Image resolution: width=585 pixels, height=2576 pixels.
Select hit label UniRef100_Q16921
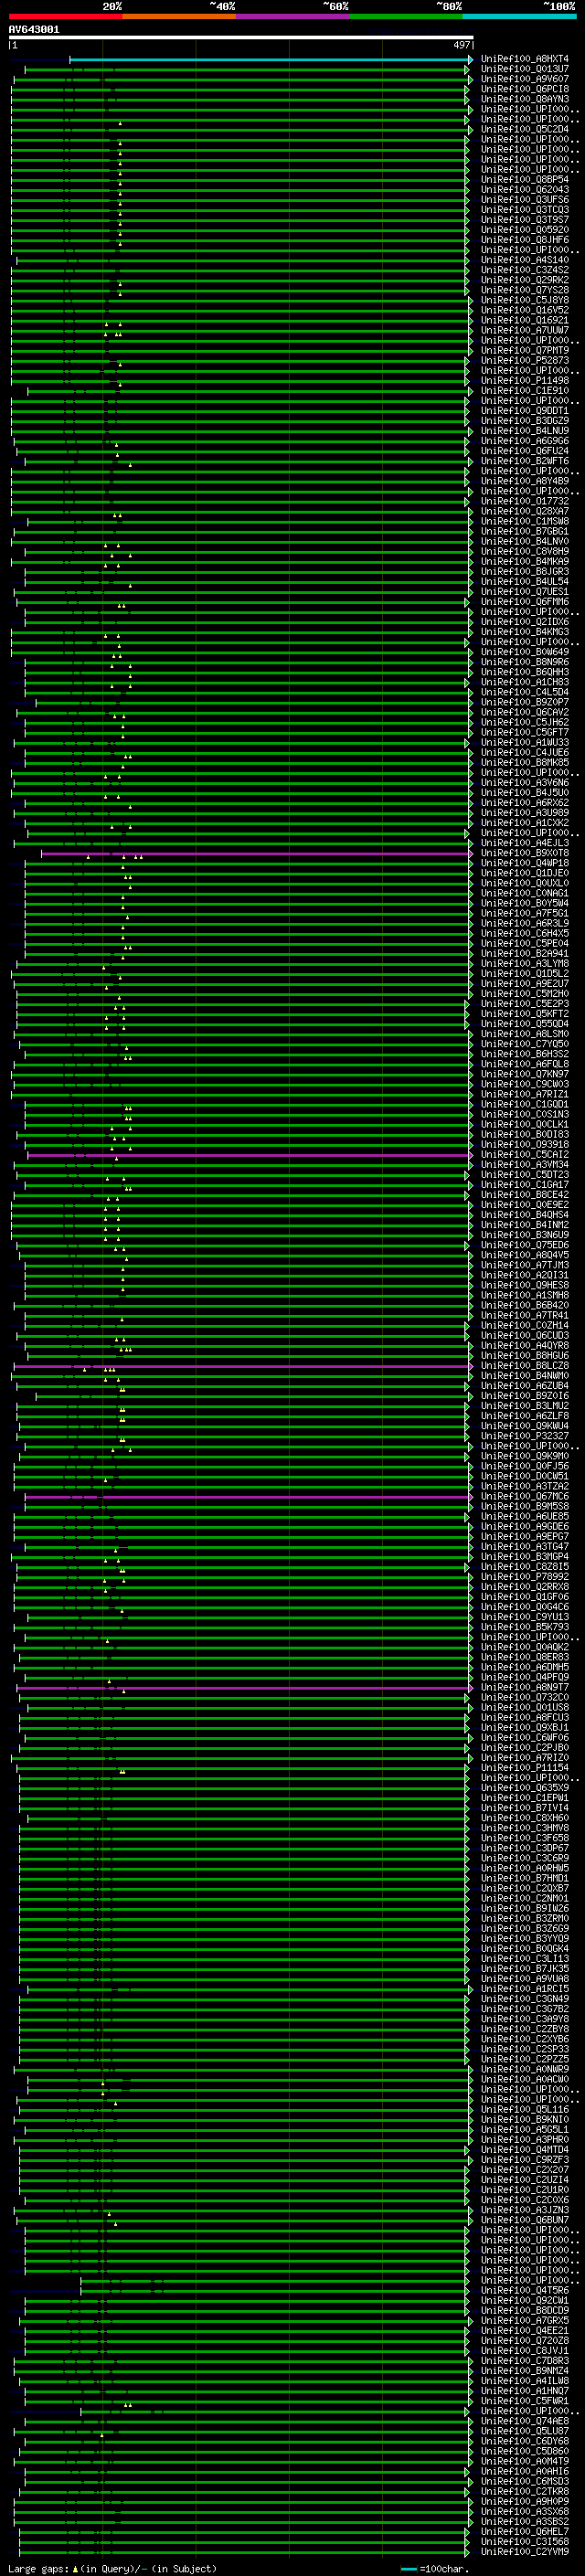point(525,320)
